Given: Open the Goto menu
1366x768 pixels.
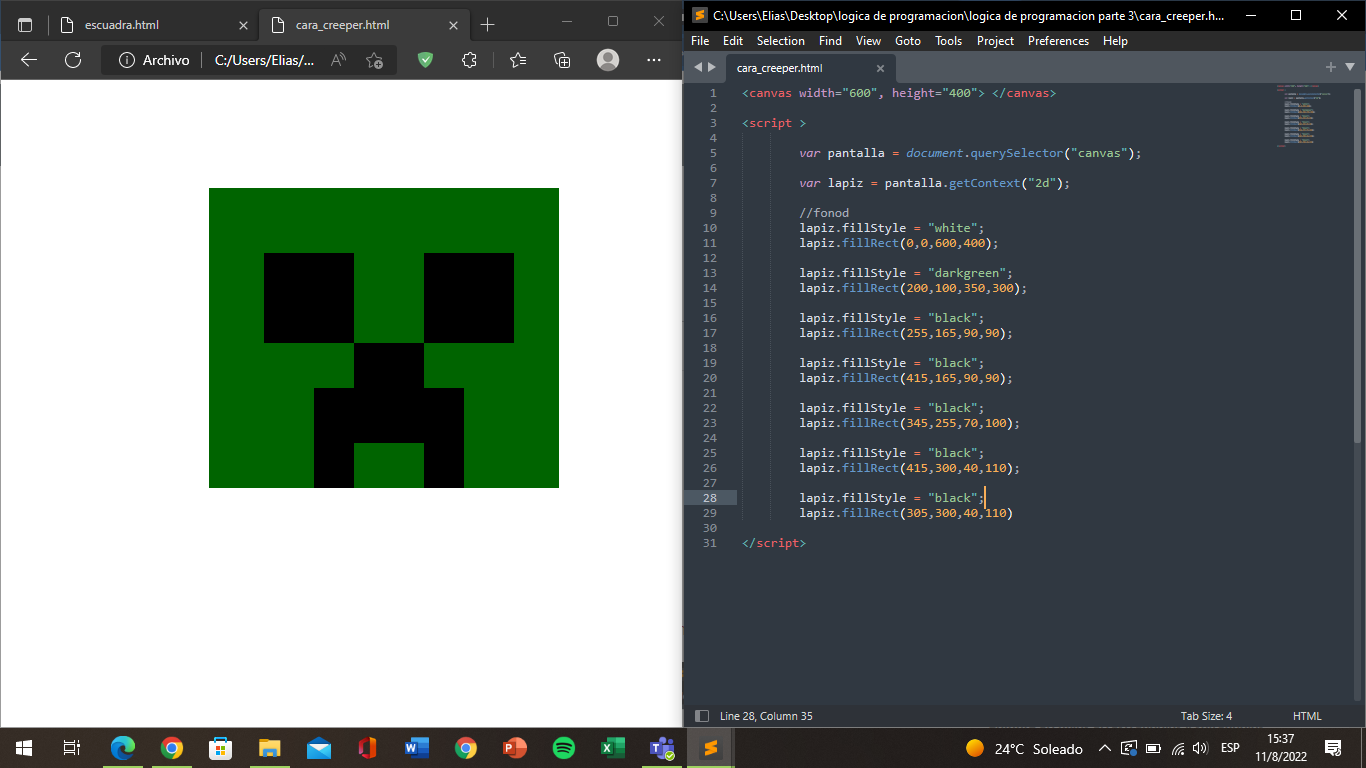Looking at the screenshot, I should point(908,41).
